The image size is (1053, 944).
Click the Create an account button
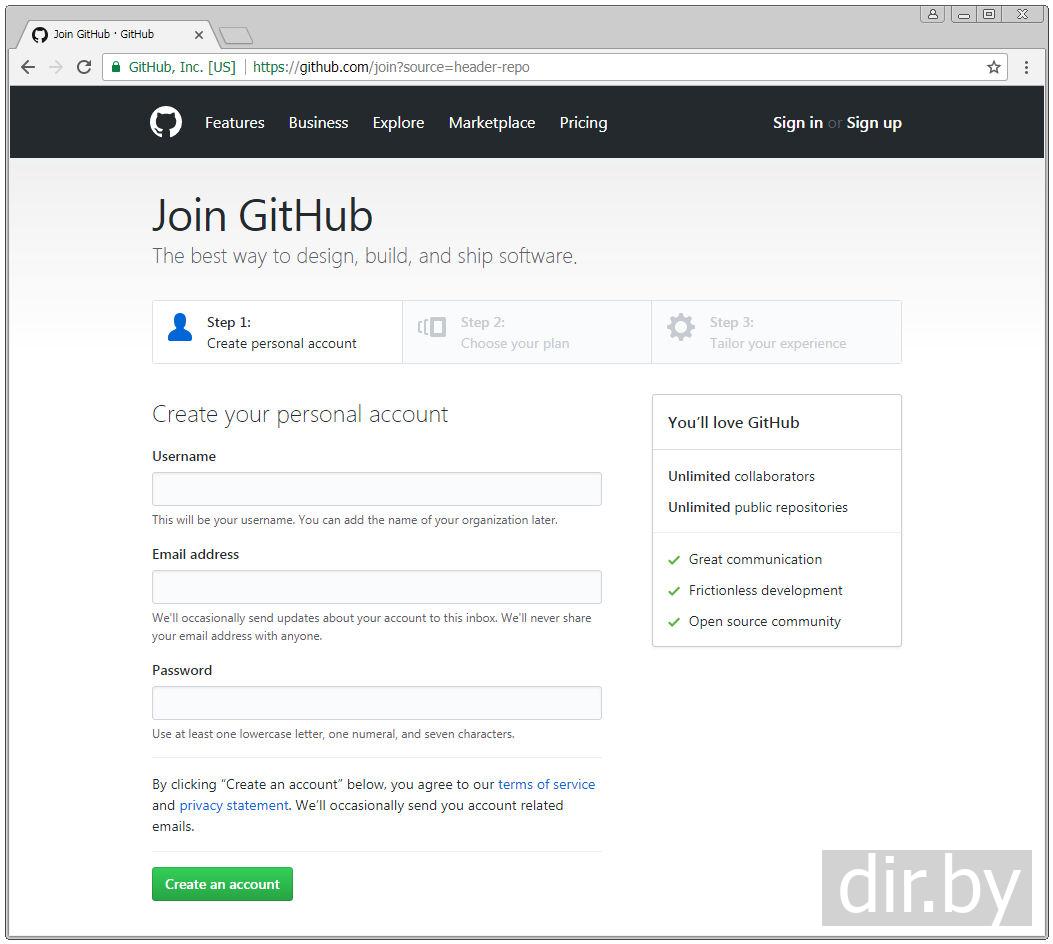tap(222, 884)
